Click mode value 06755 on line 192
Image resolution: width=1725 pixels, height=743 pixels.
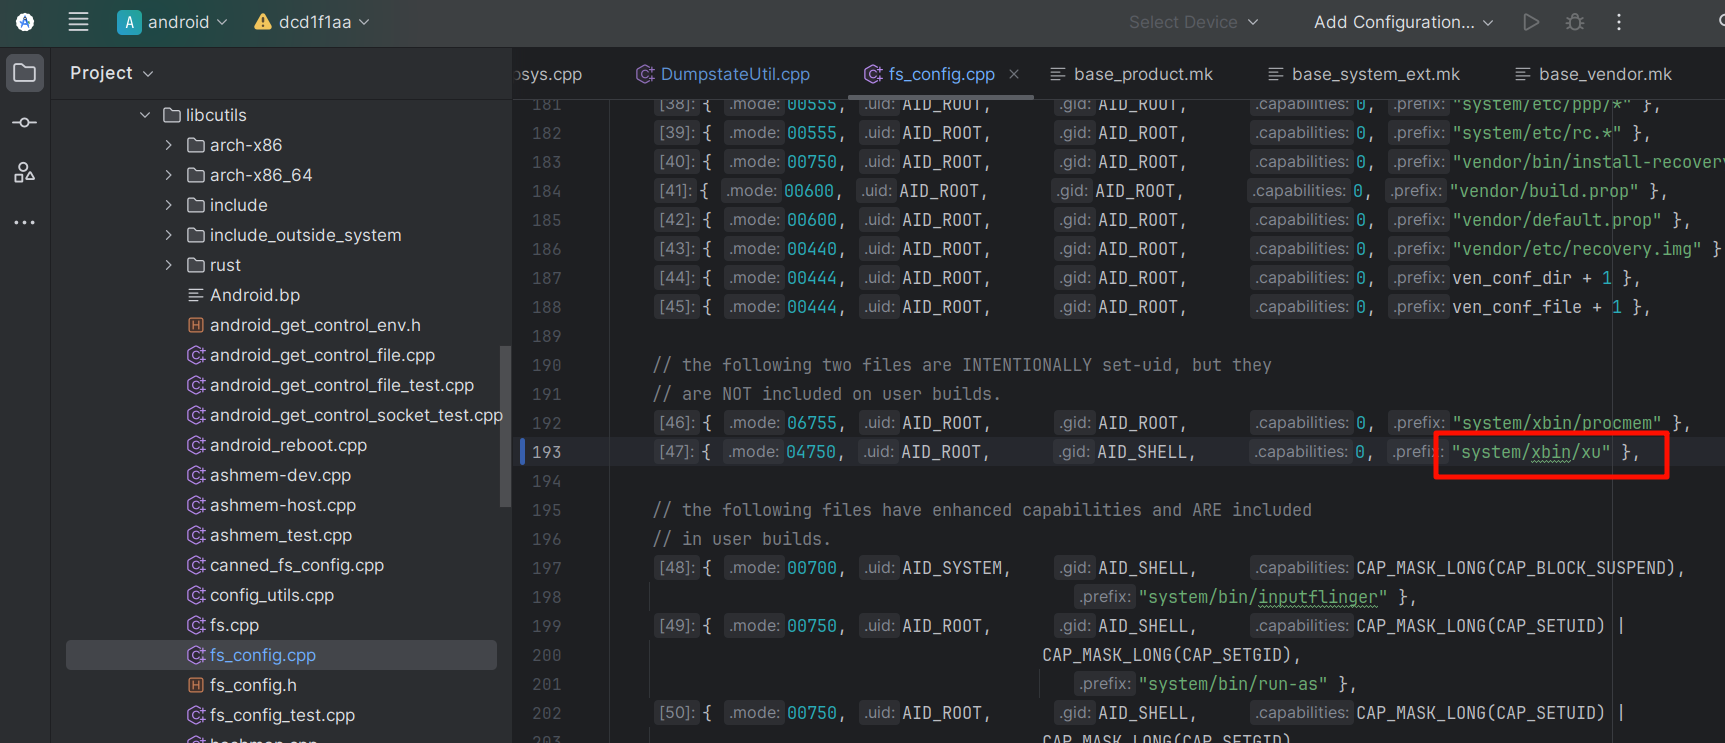click(x=811, y=423)
